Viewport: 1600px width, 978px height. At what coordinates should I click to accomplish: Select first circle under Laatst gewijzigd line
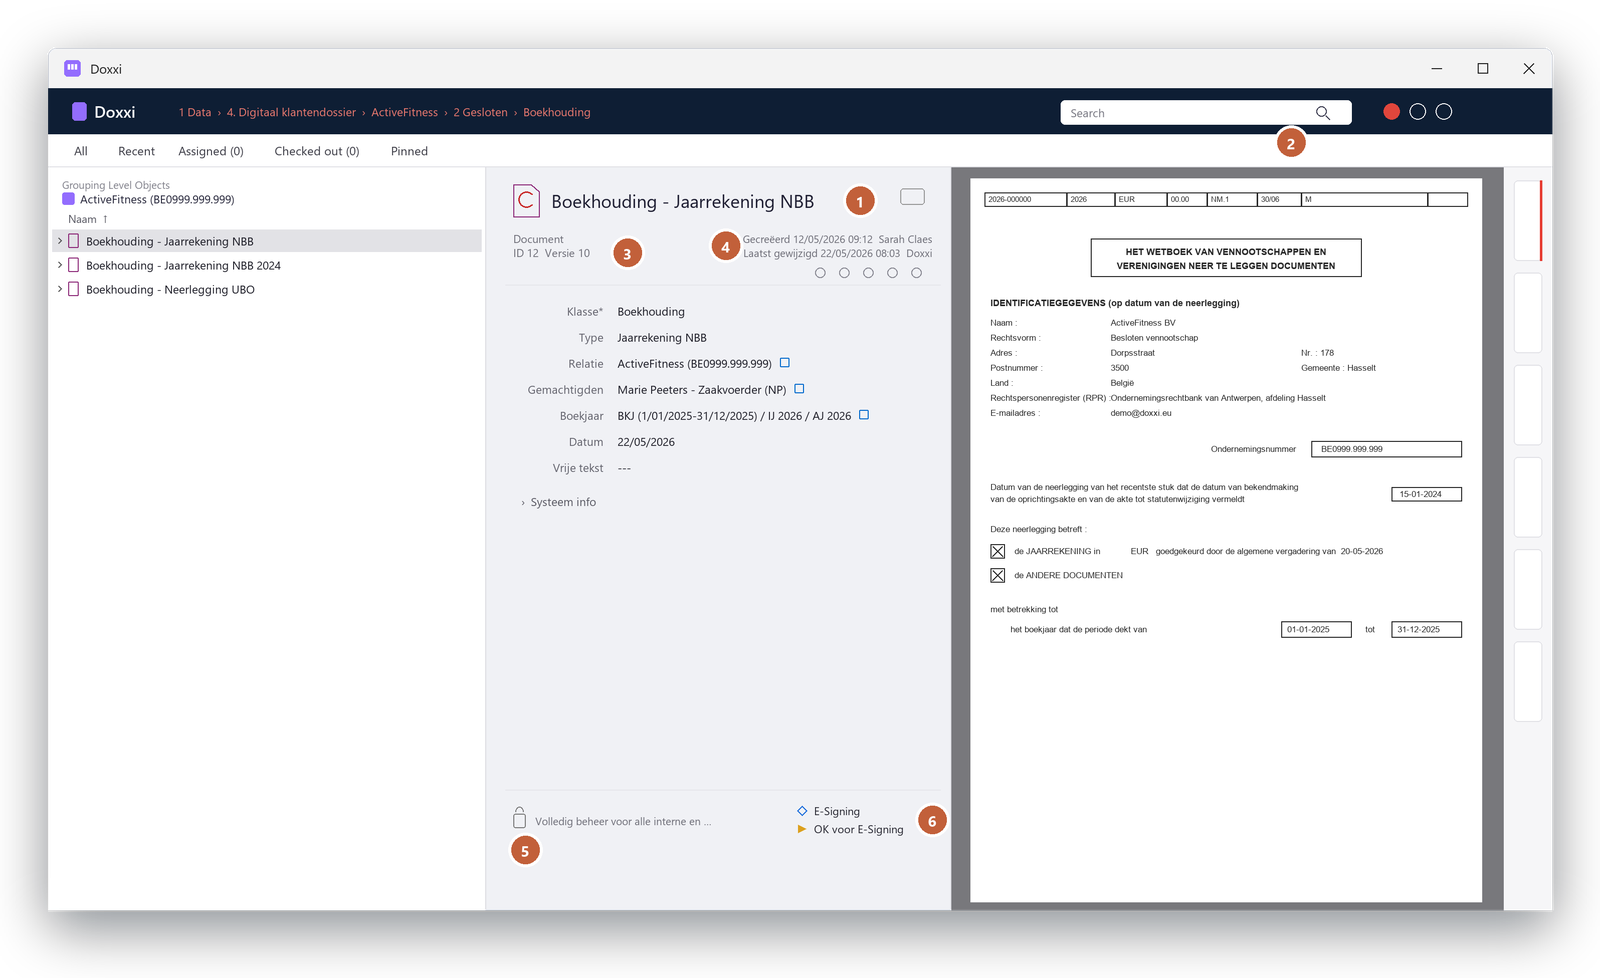tap(820, 273)
